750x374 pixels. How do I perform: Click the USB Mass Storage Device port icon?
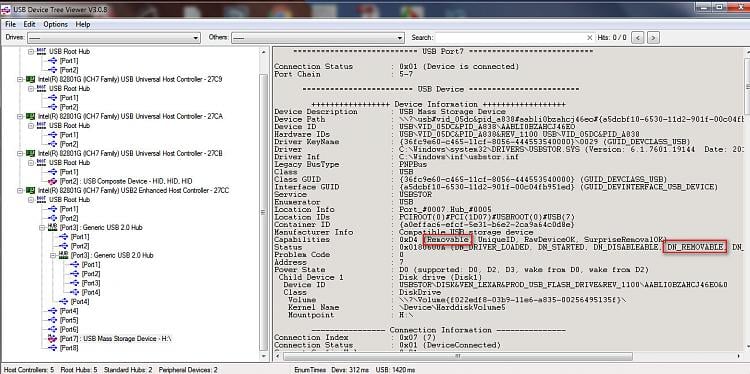[53, 339]
